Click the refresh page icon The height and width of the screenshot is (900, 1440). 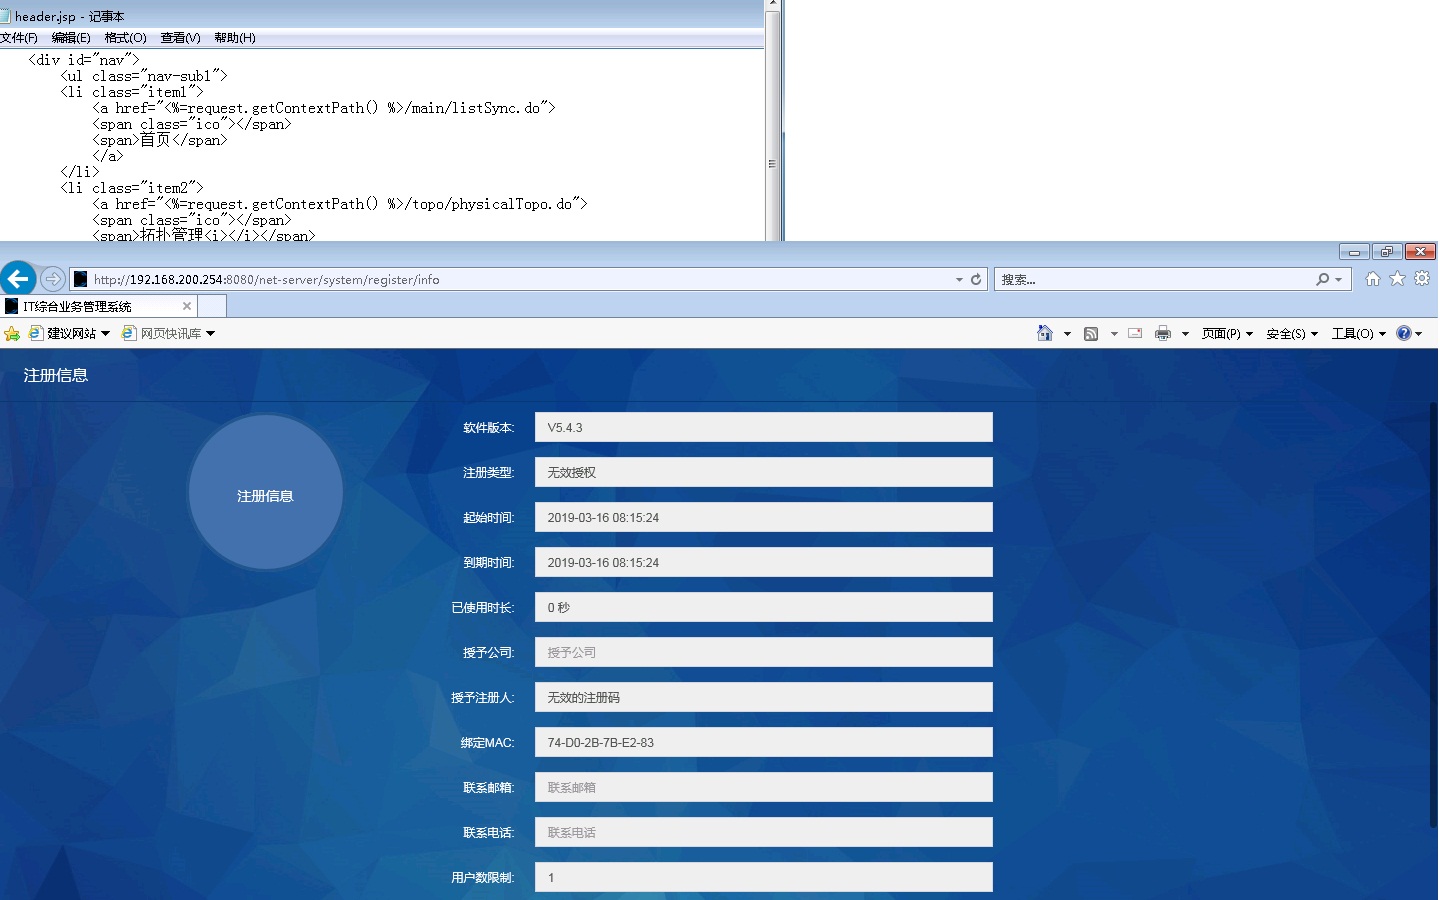coord(976,280)
